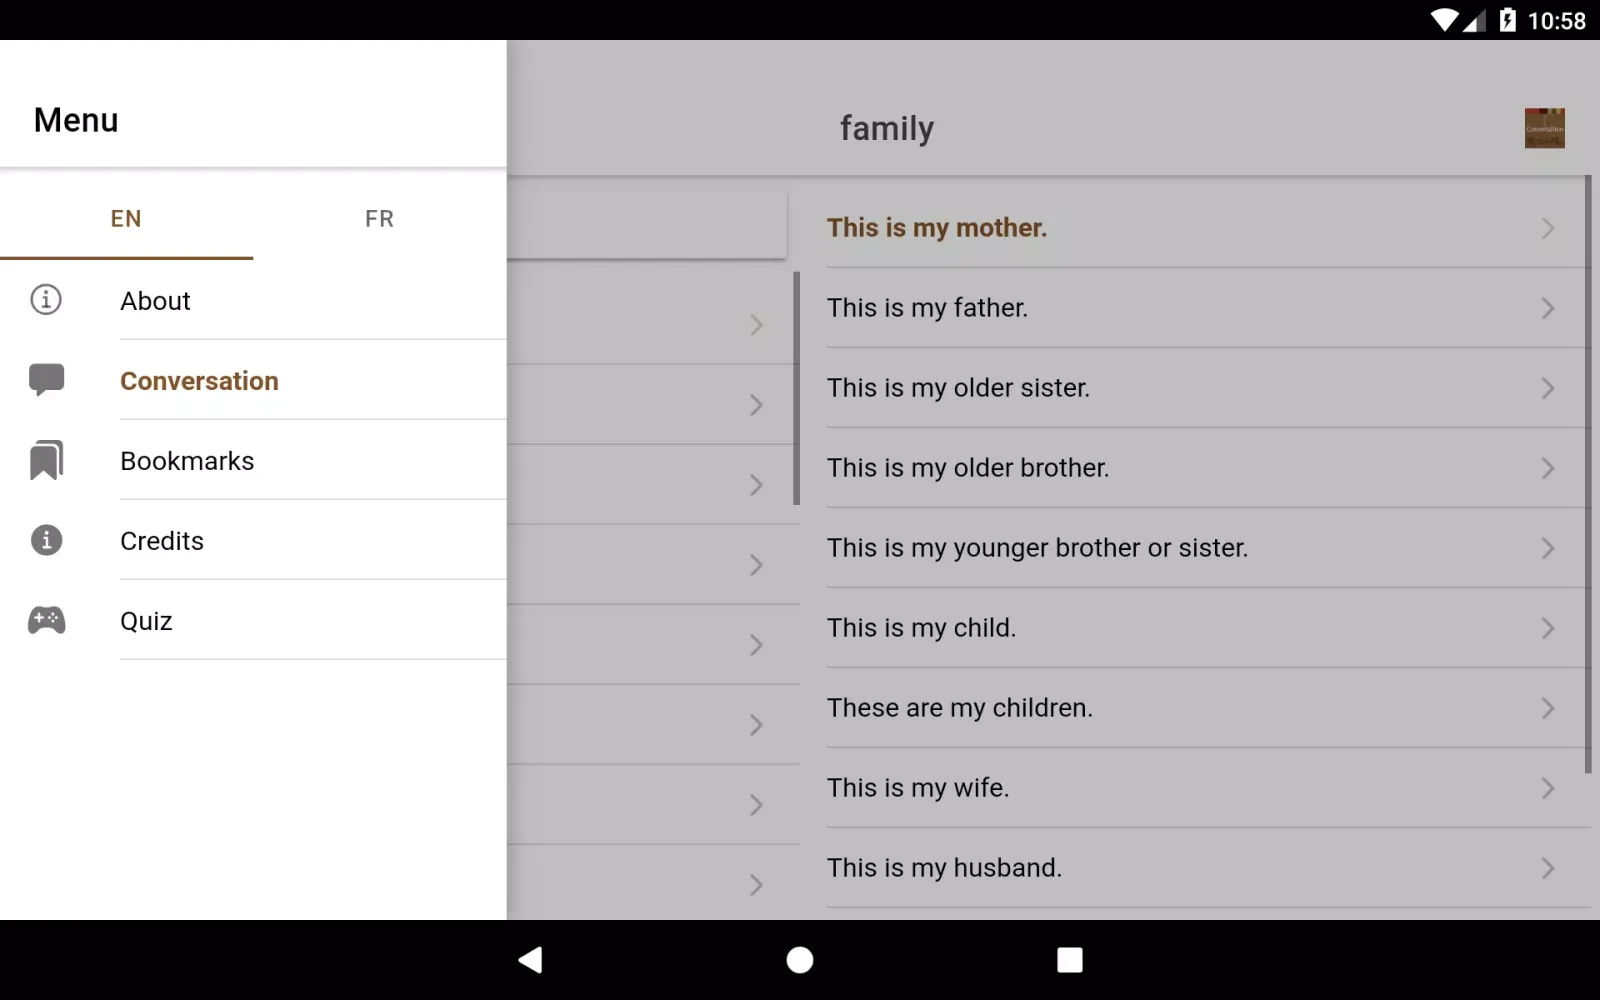Start the Quiz using the gamepad icon

point(45,620)
